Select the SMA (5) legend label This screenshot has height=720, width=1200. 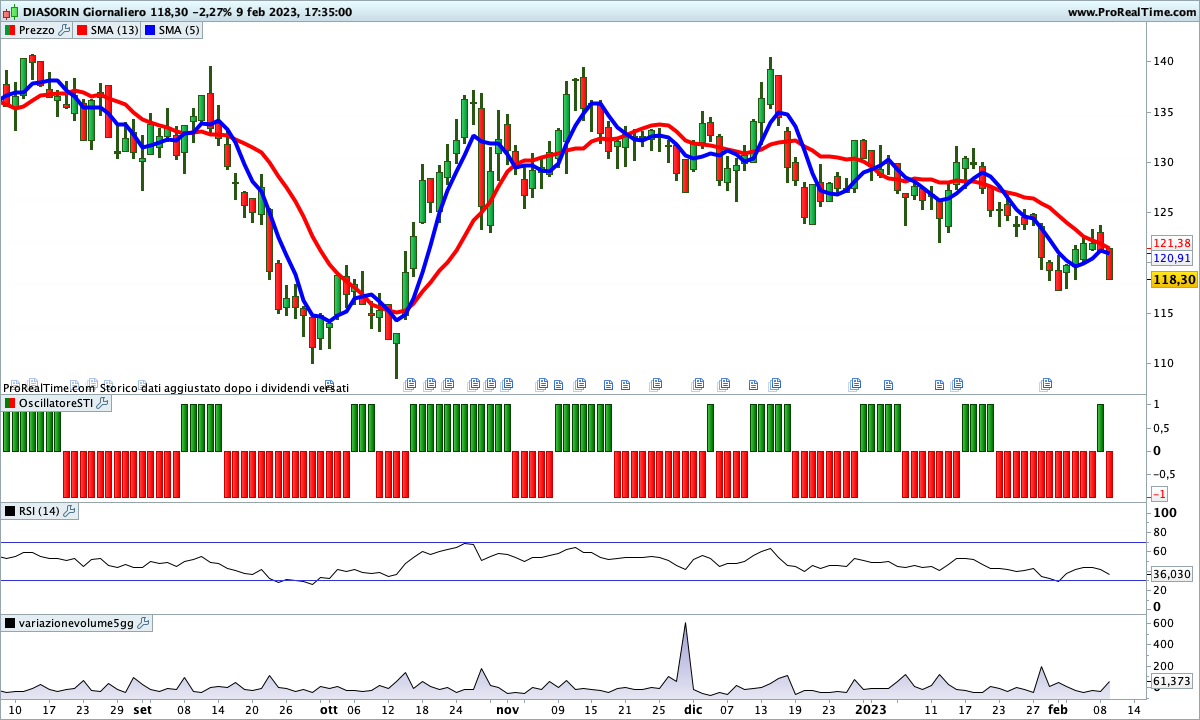click(x=178, y=30)
